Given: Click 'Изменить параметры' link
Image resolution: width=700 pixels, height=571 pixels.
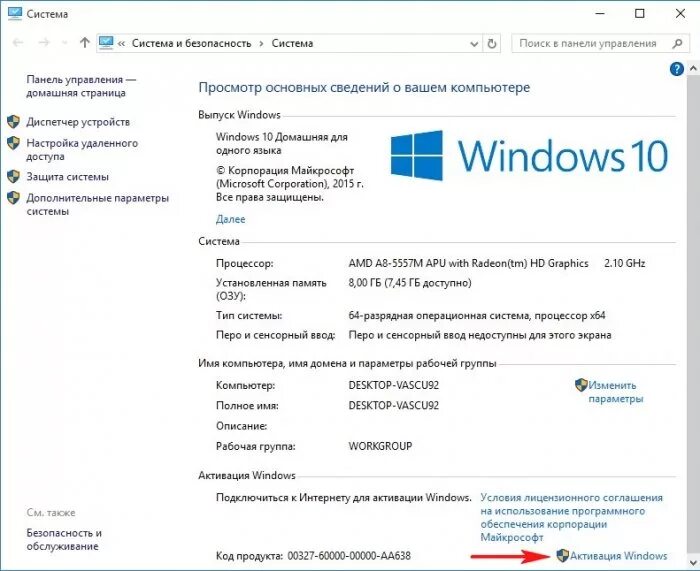Looking at the screenshot, I should coord(616,392).
